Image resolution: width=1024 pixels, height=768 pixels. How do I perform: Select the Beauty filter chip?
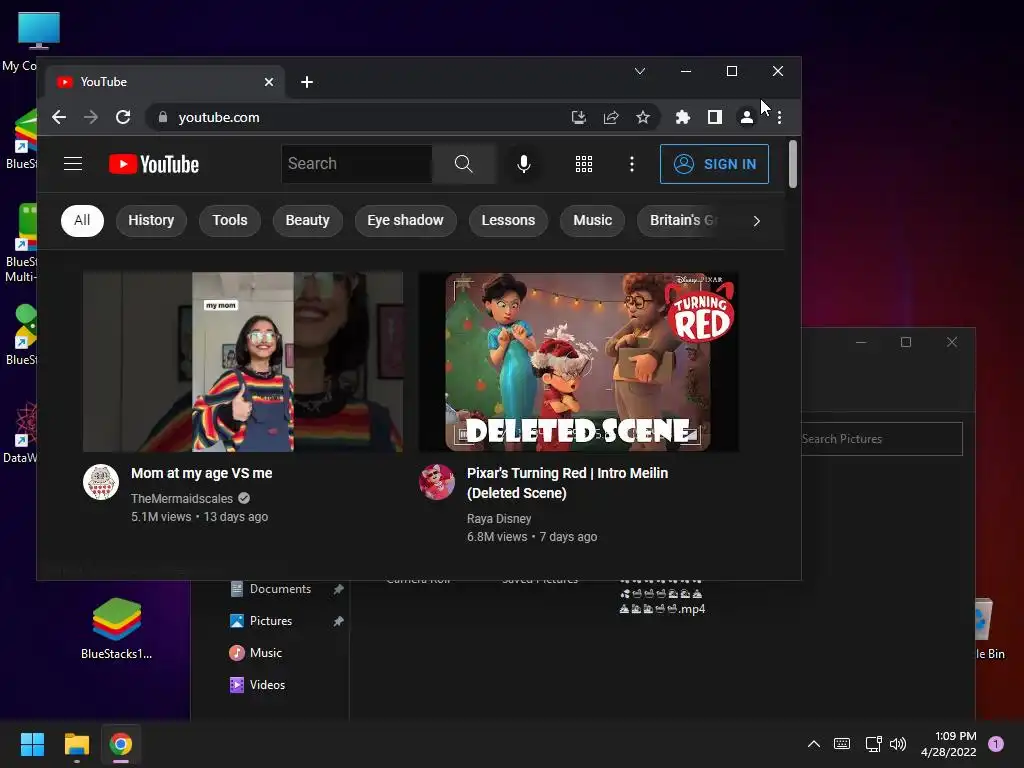pyautogui.click(x=307, y=221)
